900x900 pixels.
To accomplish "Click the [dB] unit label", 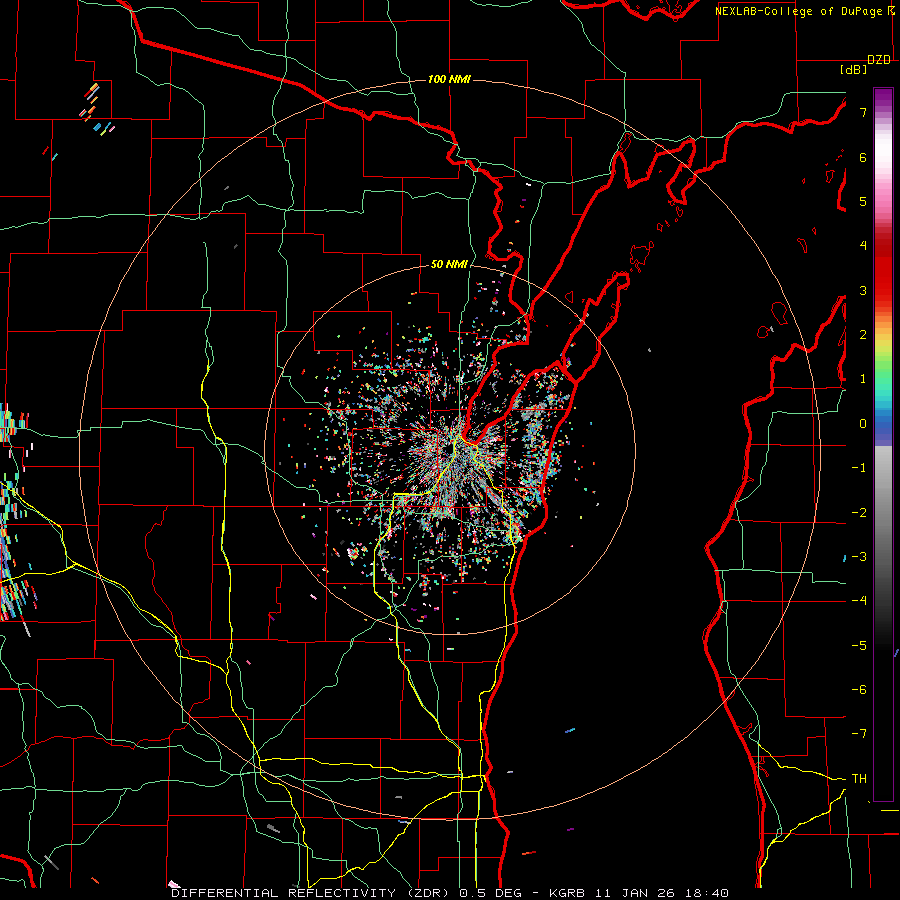I will tap(854, 69).
